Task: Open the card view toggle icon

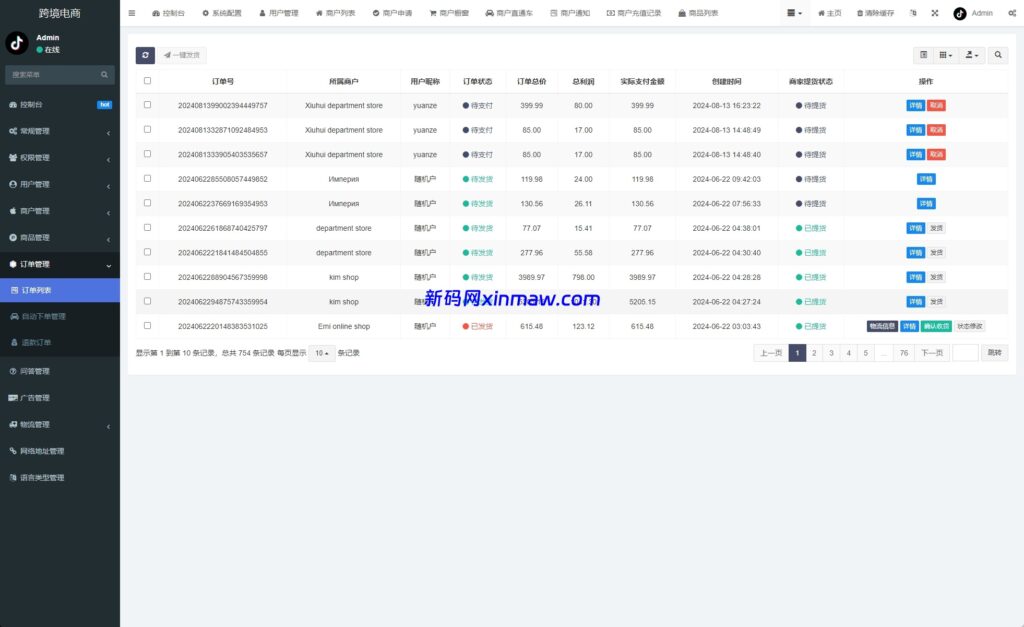Action: point(924,55)
